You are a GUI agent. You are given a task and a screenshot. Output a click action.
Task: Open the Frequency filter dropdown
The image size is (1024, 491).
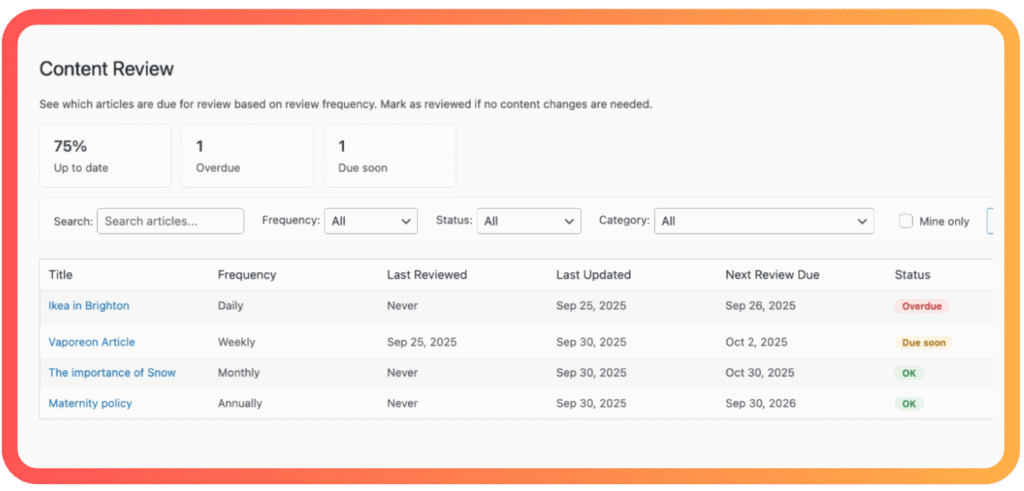click(x=370, y=221)
